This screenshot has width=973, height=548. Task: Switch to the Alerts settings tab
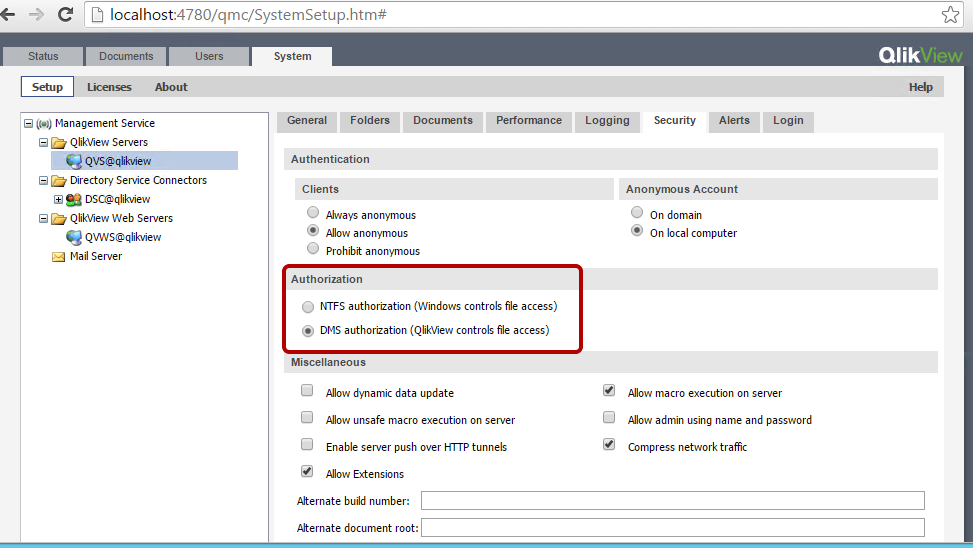pos(734,121)
